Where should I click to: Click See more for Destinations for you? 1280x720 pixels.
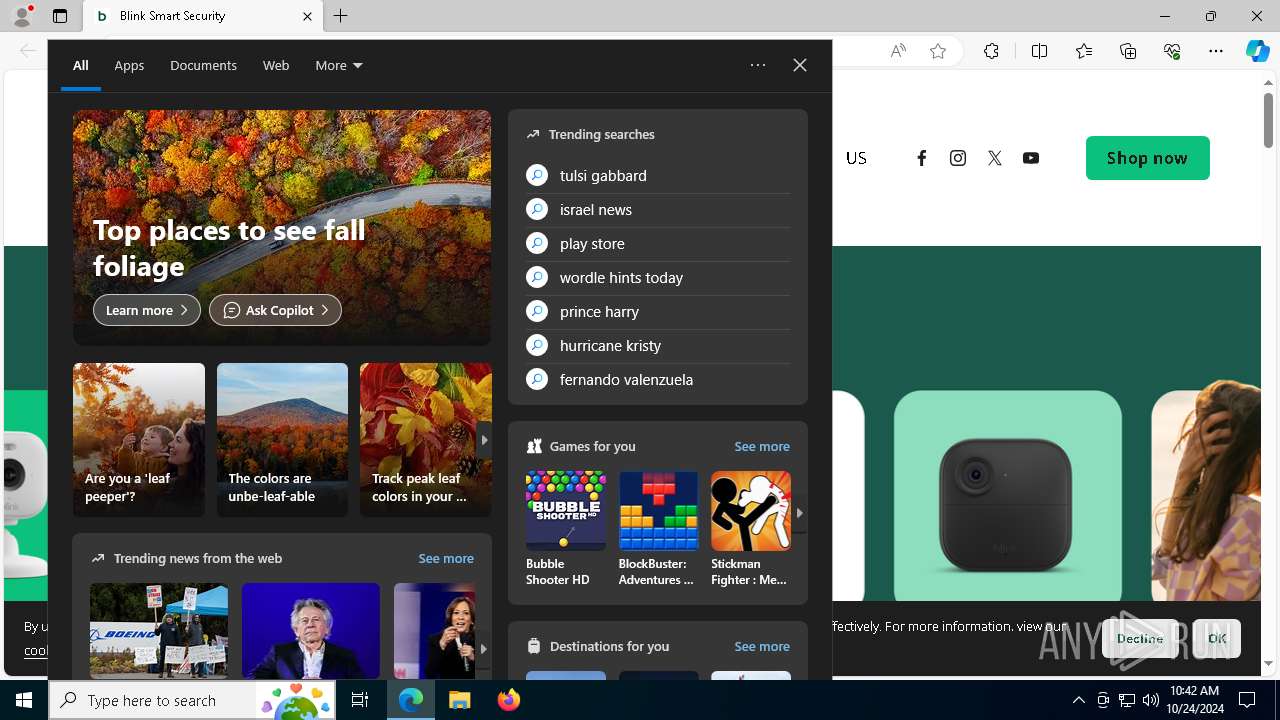click(762, 646)
